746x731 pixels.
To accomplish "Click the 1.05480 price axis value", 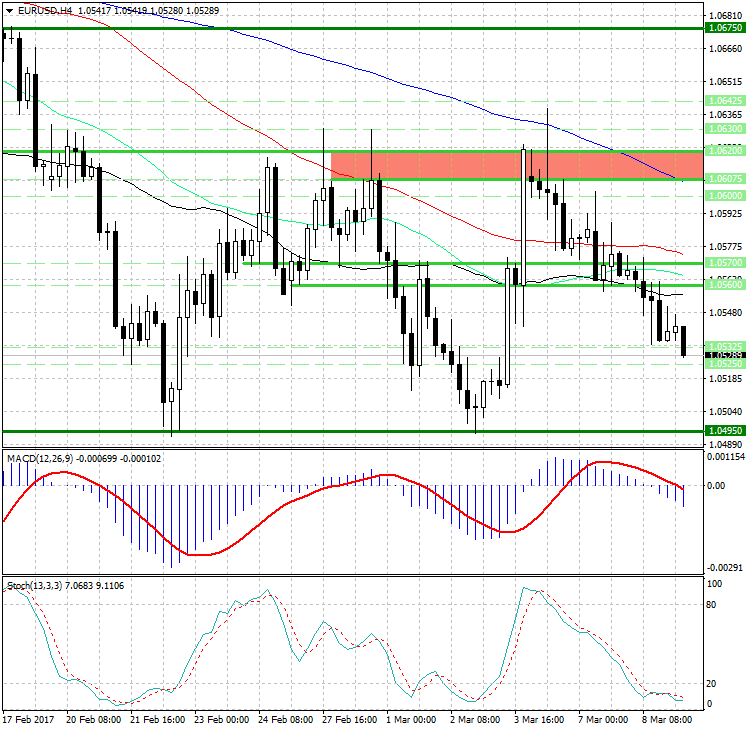I will point(725,313).
